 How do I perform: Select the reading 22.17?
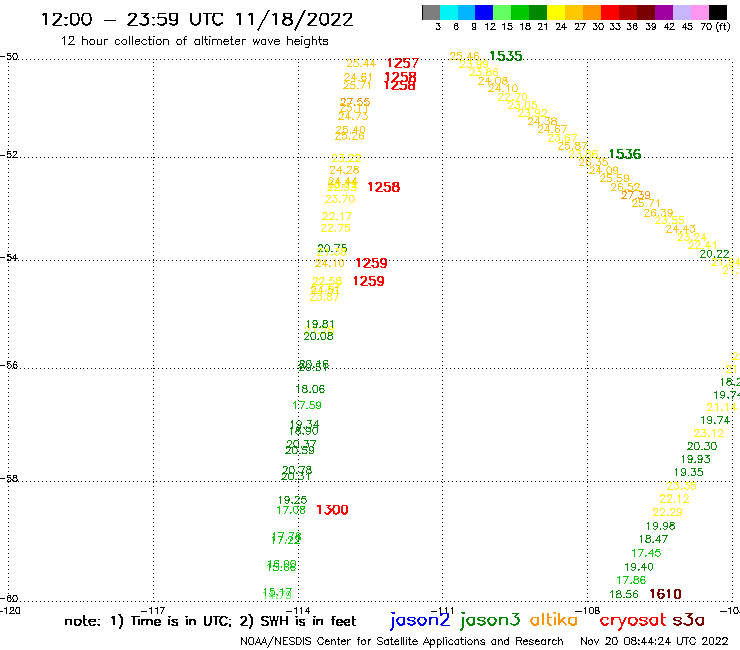click(337, 216)
